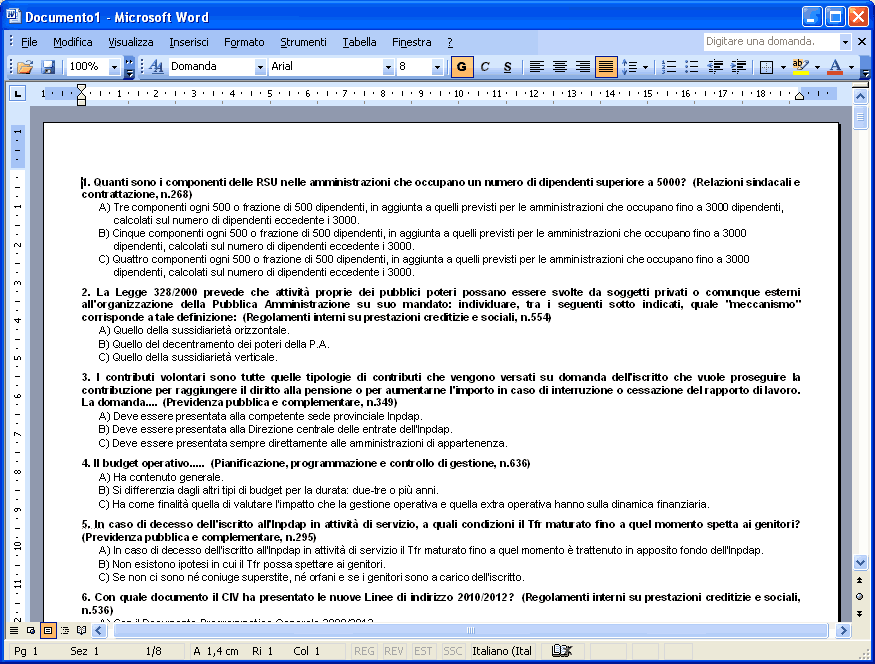Click the spelling status book icon
The width and height of the screenshot is (875, 664).
[x=563, y=651]
